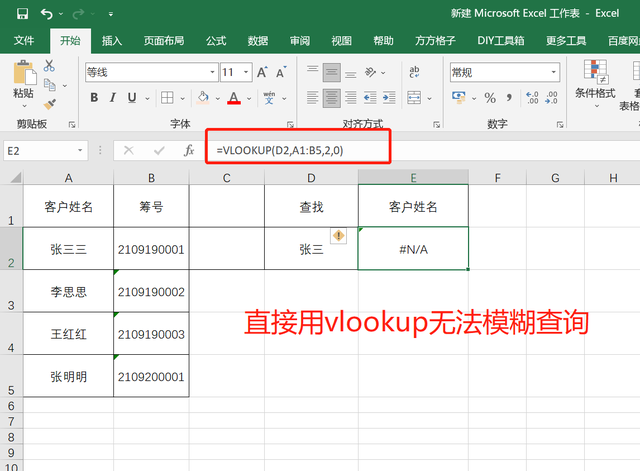This screenshot has height=471, width=640.
Task: Toggle middle vertical alignment
Action: pos(331,72)
